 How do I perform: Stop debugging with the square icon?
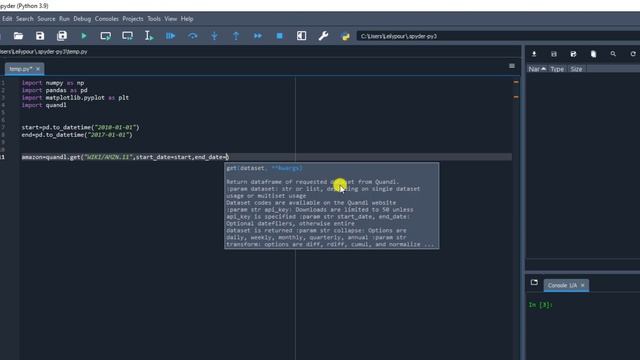coord(280,36)
